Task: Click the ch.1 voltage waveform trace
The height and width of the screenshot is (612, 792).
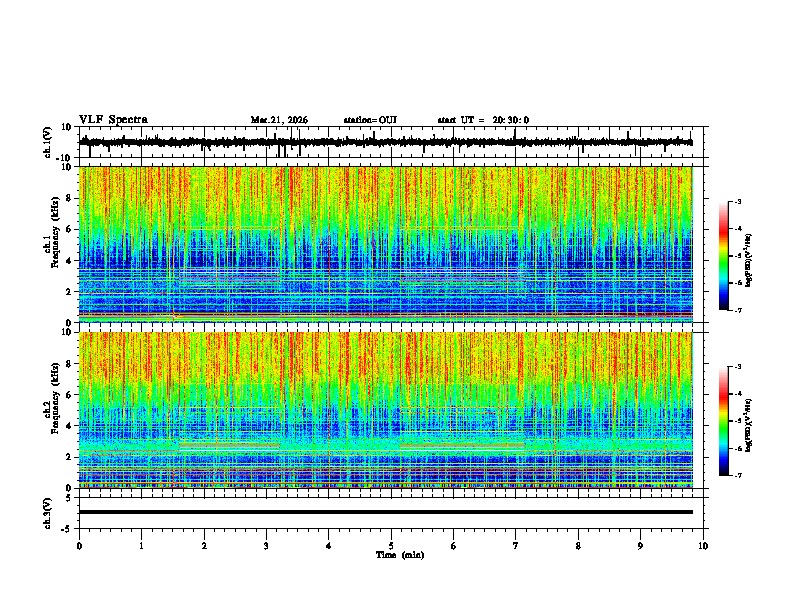Action: (385, 142)
